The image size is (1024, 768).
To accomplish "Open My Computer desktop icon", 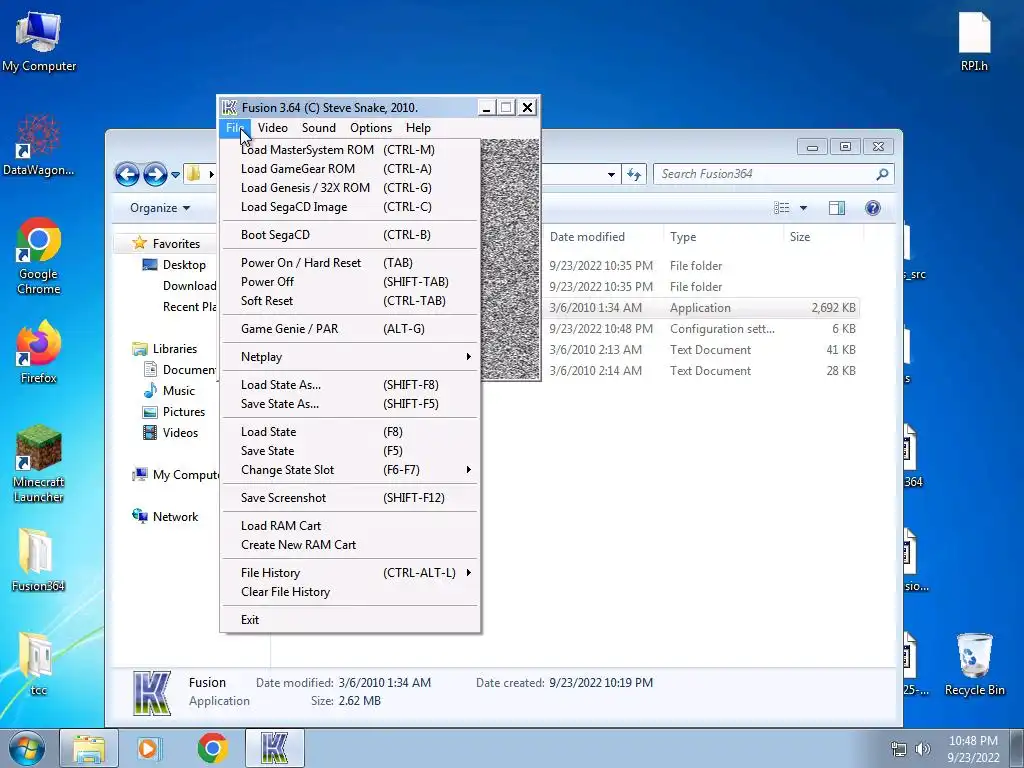I will click(x=39, y=43).
